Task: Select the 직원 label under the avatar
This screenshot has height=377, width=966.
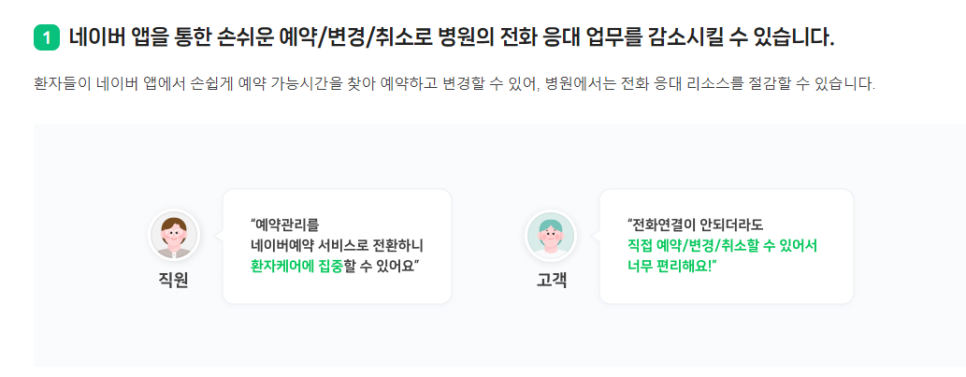Action: (x=173, y=280)
